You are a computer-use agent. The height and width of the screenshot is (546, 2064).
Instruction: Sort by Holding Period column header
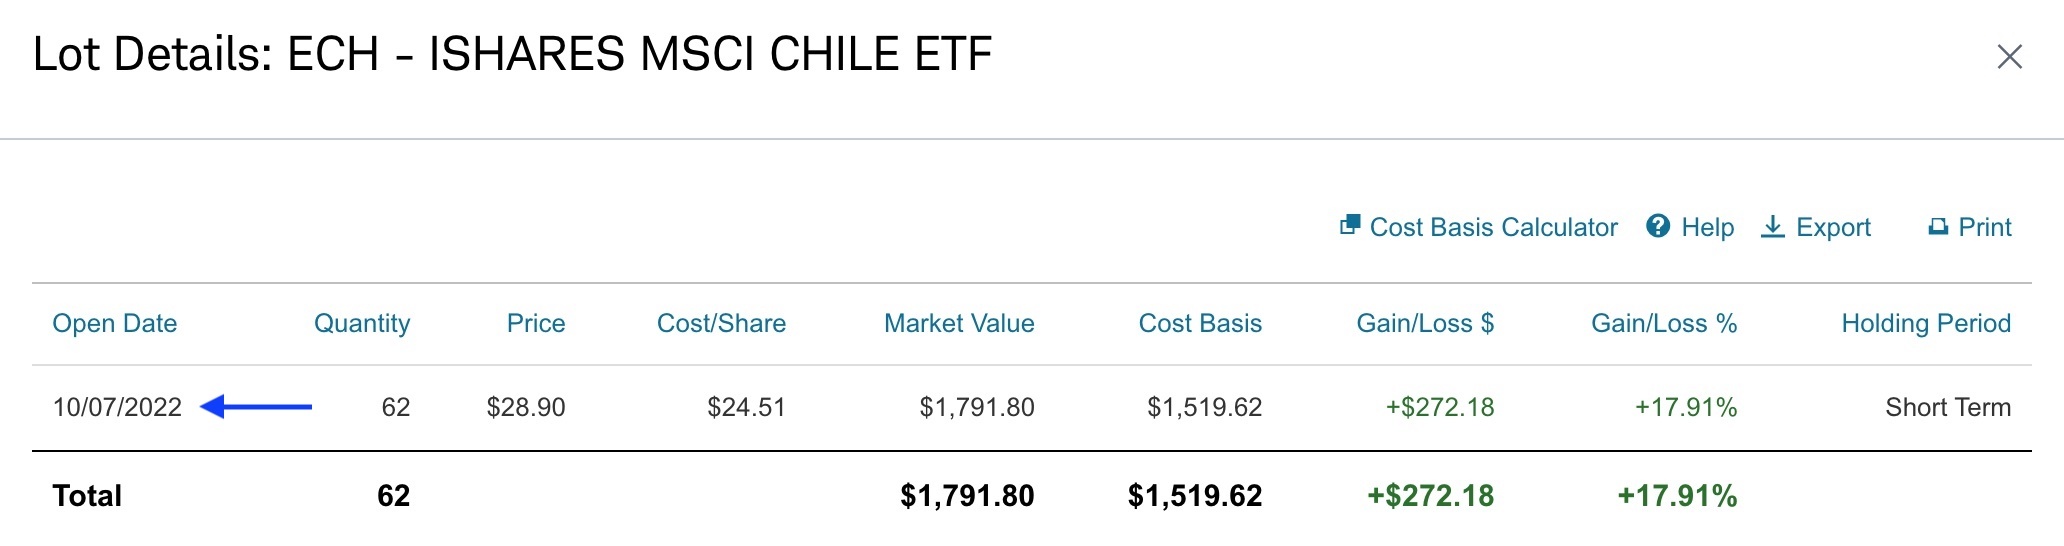point(1926,323)
